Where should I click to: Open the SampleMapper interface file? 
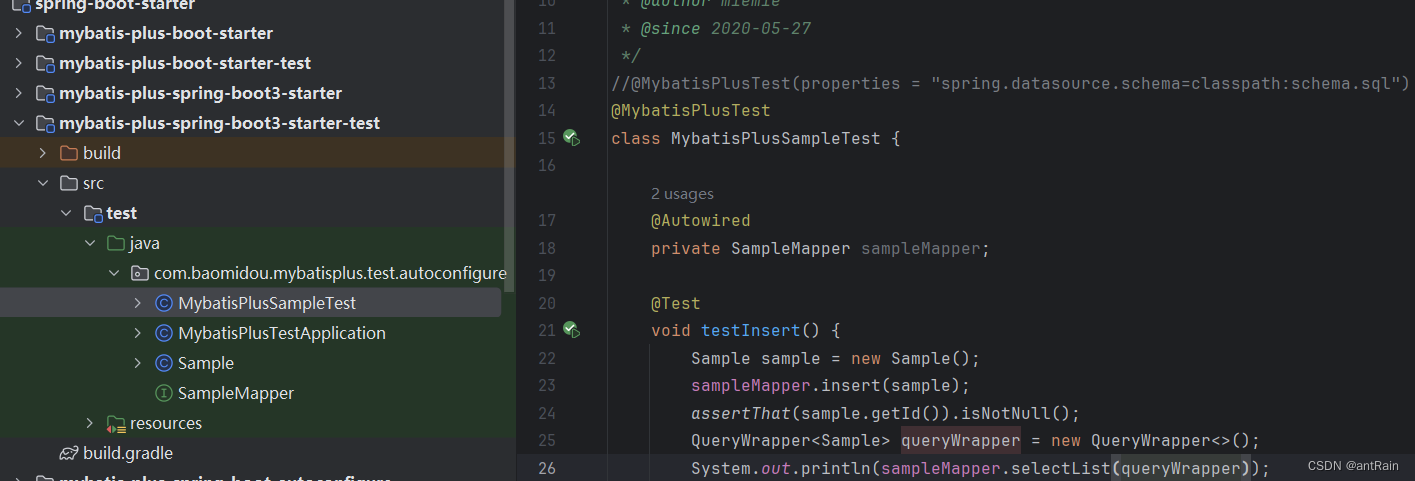tap(236, 393)
